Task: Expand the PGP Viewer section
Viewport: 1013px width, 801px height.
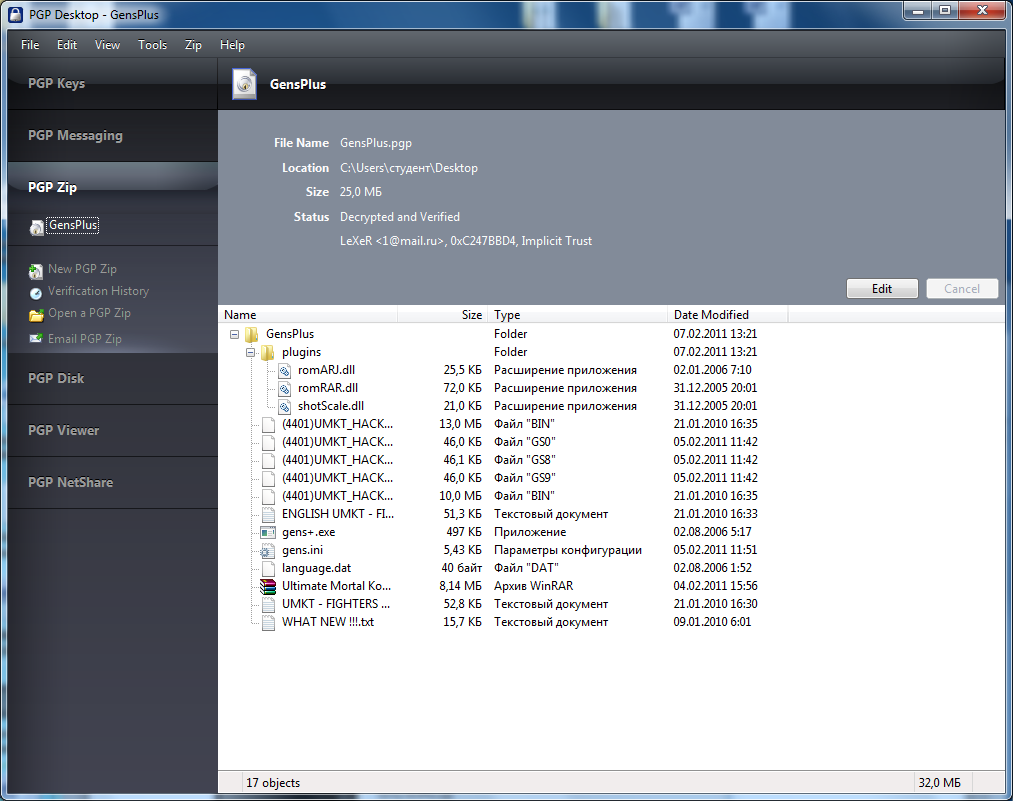Action: 112,430
